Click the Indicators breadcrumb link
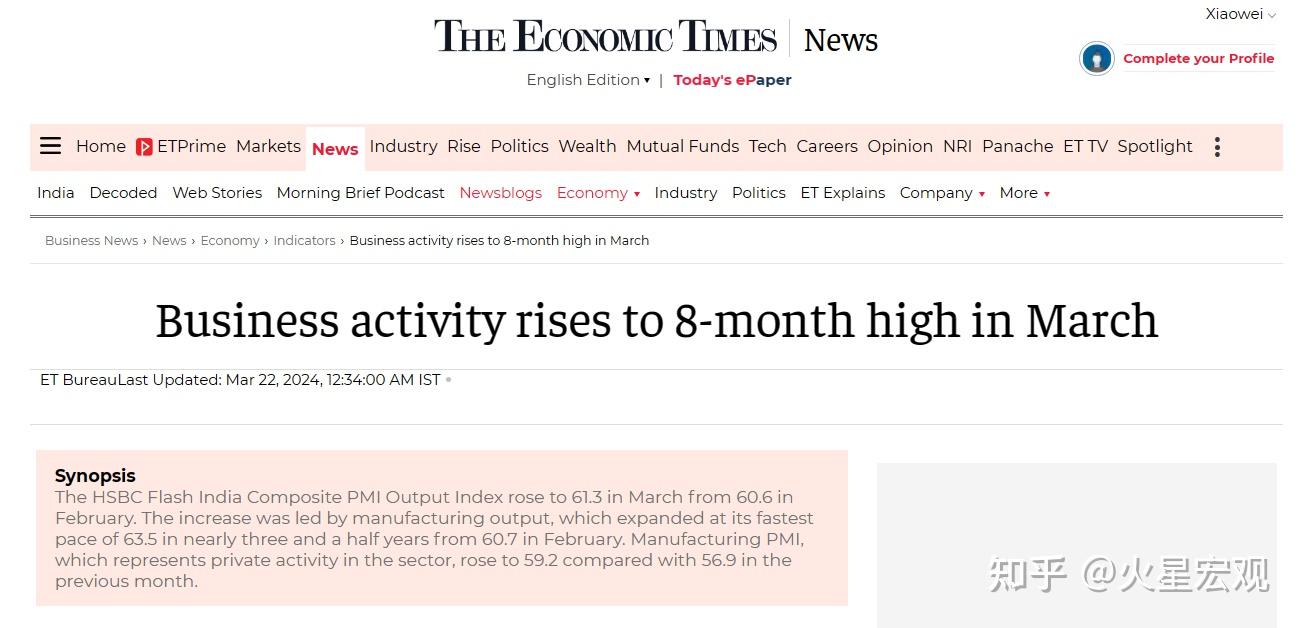Image resolution: width=1303 pixels, height=628 pixels. (x=304, y=240)
